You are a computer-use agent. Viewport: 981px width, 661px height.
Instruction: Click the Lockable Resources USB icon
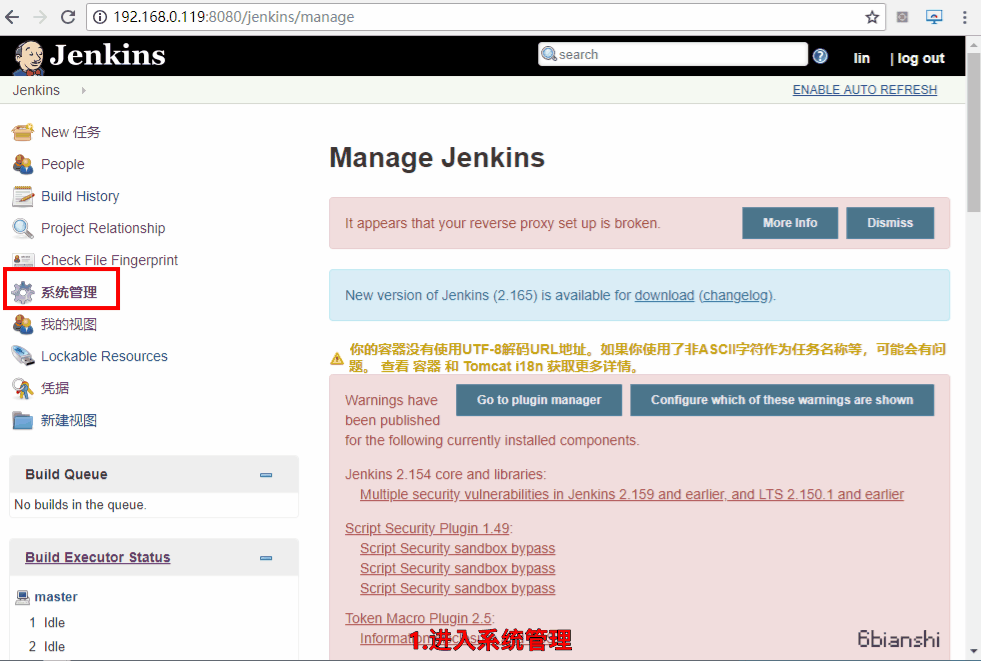23,356
